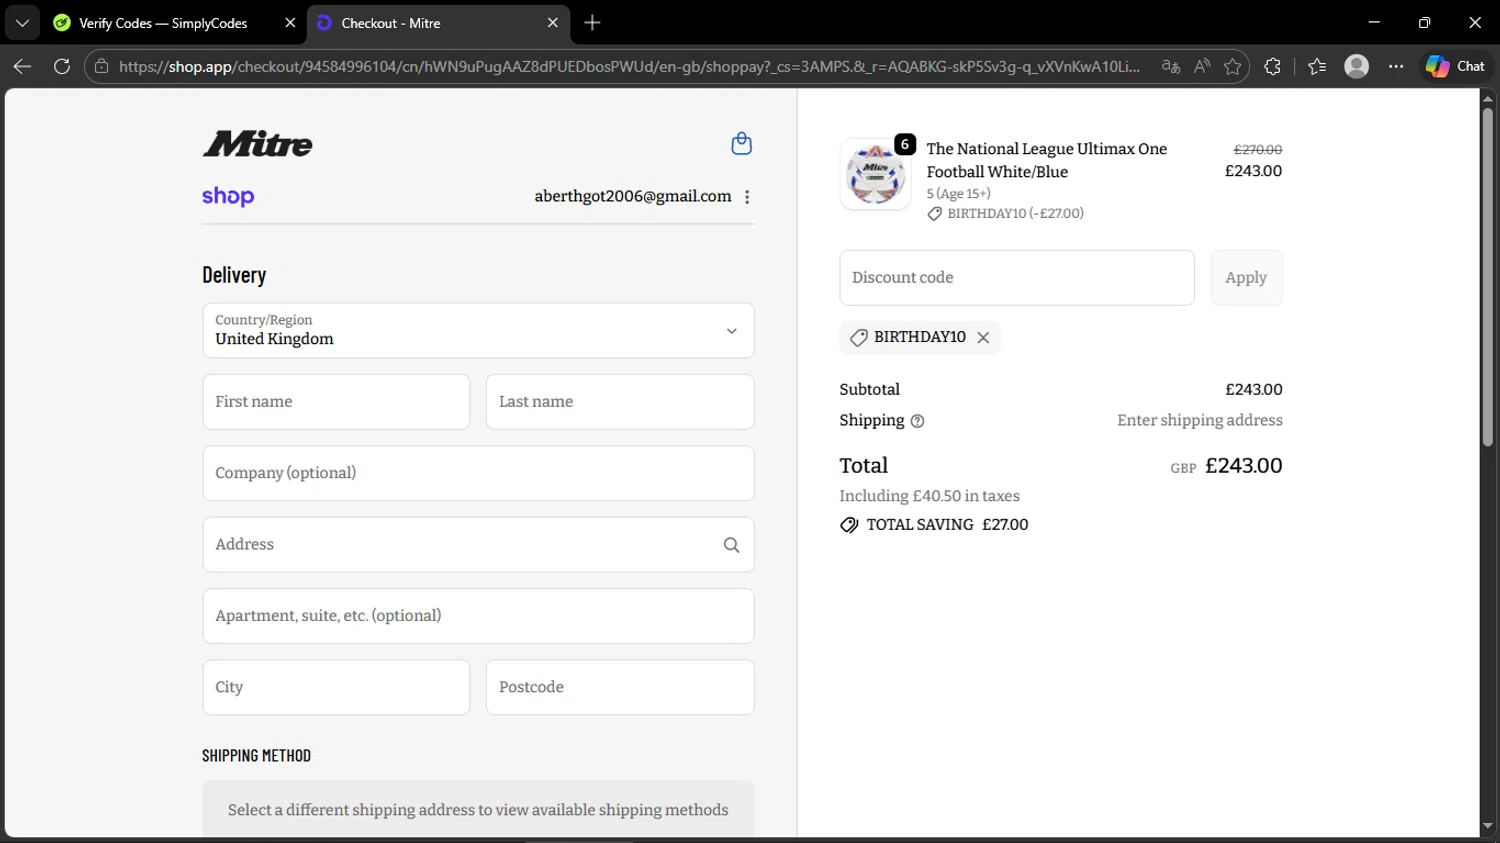
Task: Open a new browser tab
Action: click(x=592, y=23)
